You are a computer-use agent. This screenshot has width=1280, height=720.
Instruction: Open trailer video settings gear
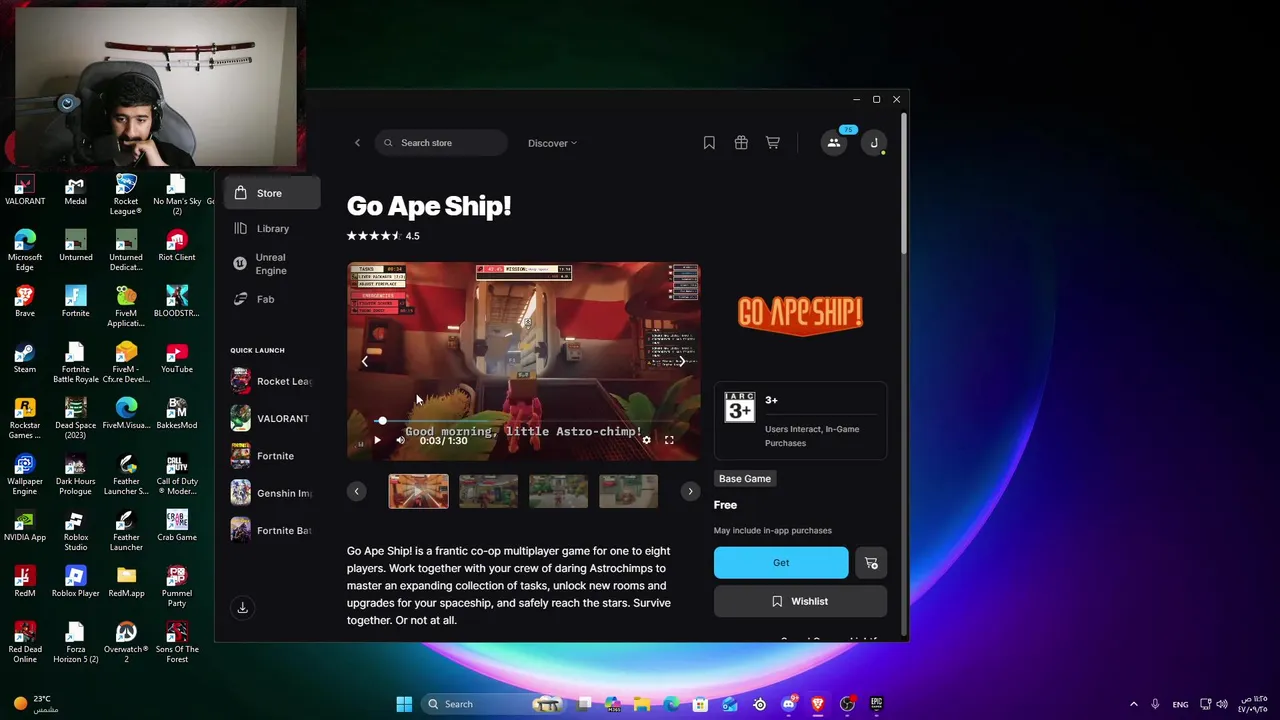click(646, 440)
